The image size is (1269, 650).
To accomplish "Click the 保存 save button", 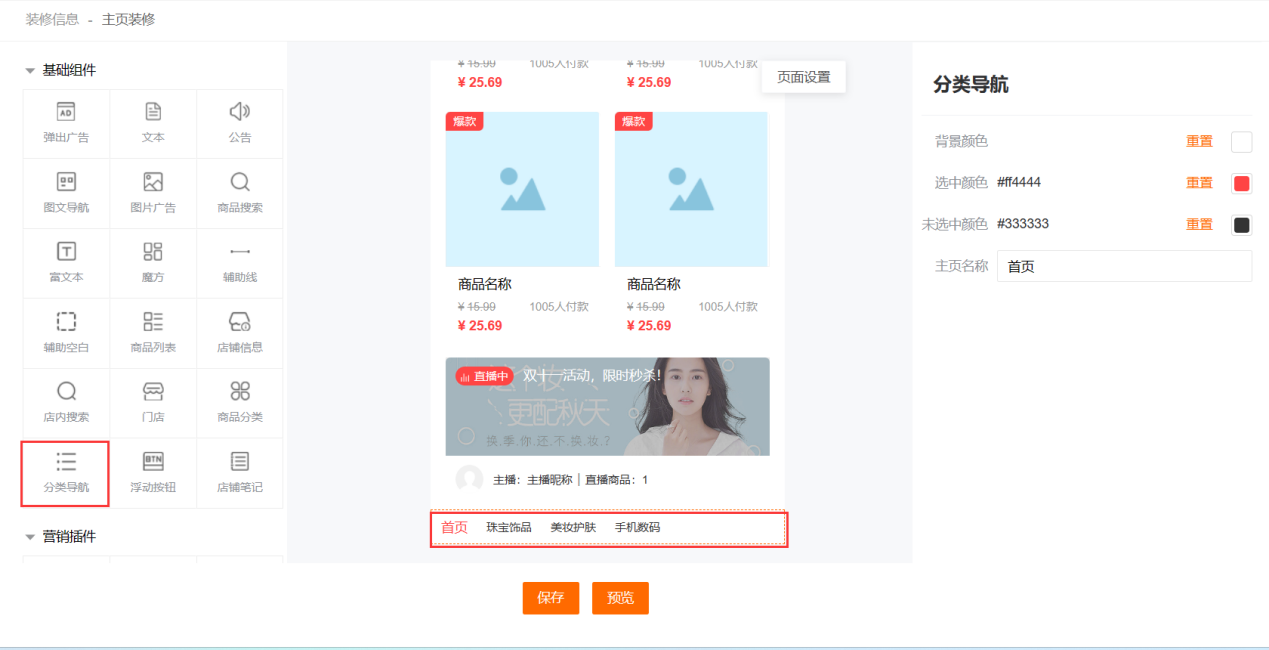I will pos(550,598).
